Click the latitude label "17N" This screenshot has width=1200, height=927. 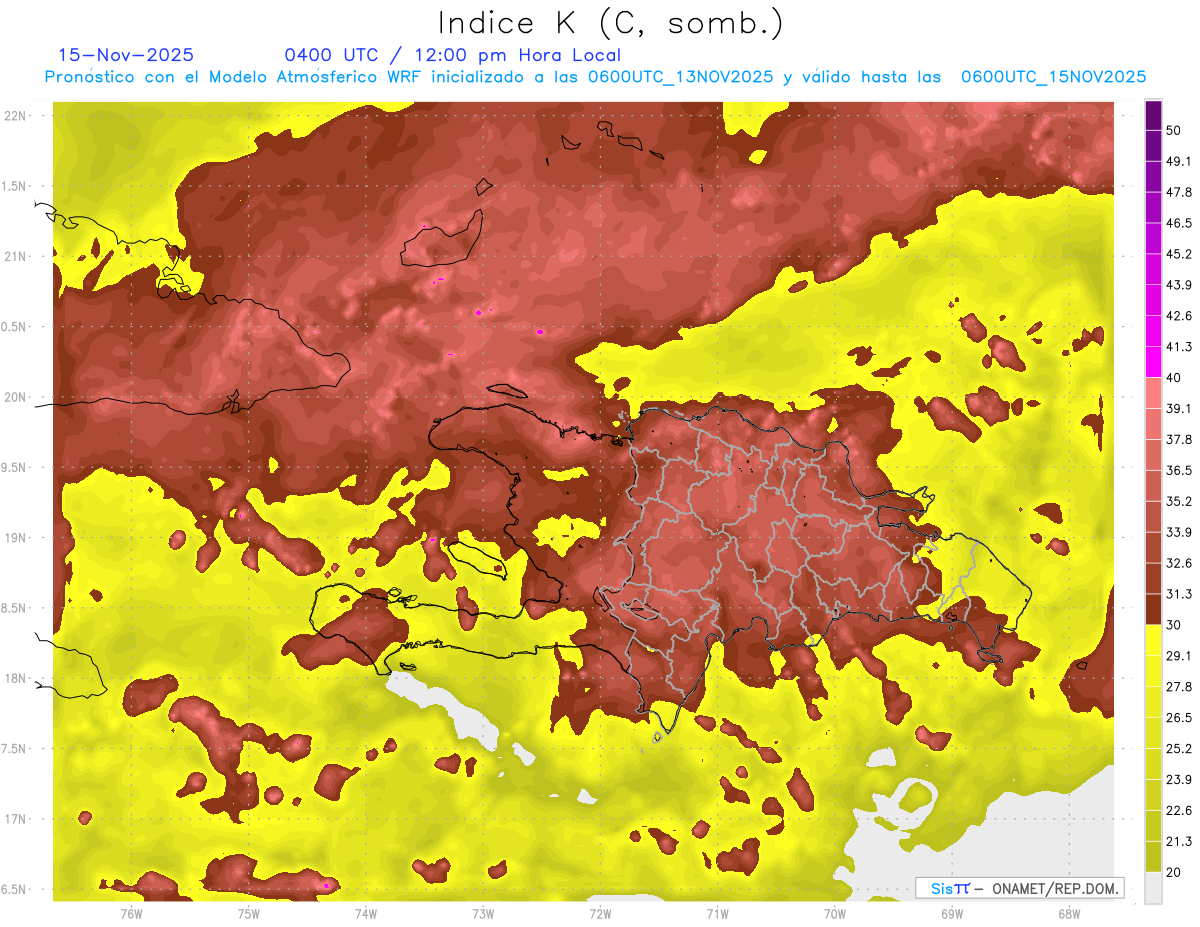[x=15, y=819]
